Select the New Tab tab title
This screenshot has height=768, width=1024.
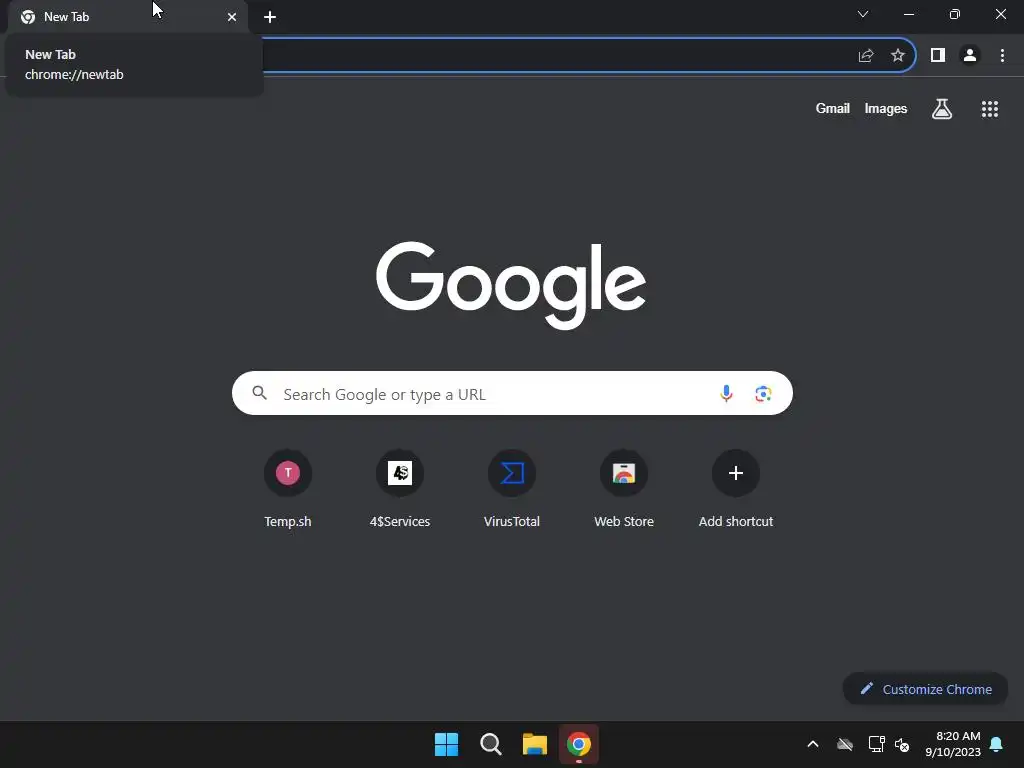[66, 17]
